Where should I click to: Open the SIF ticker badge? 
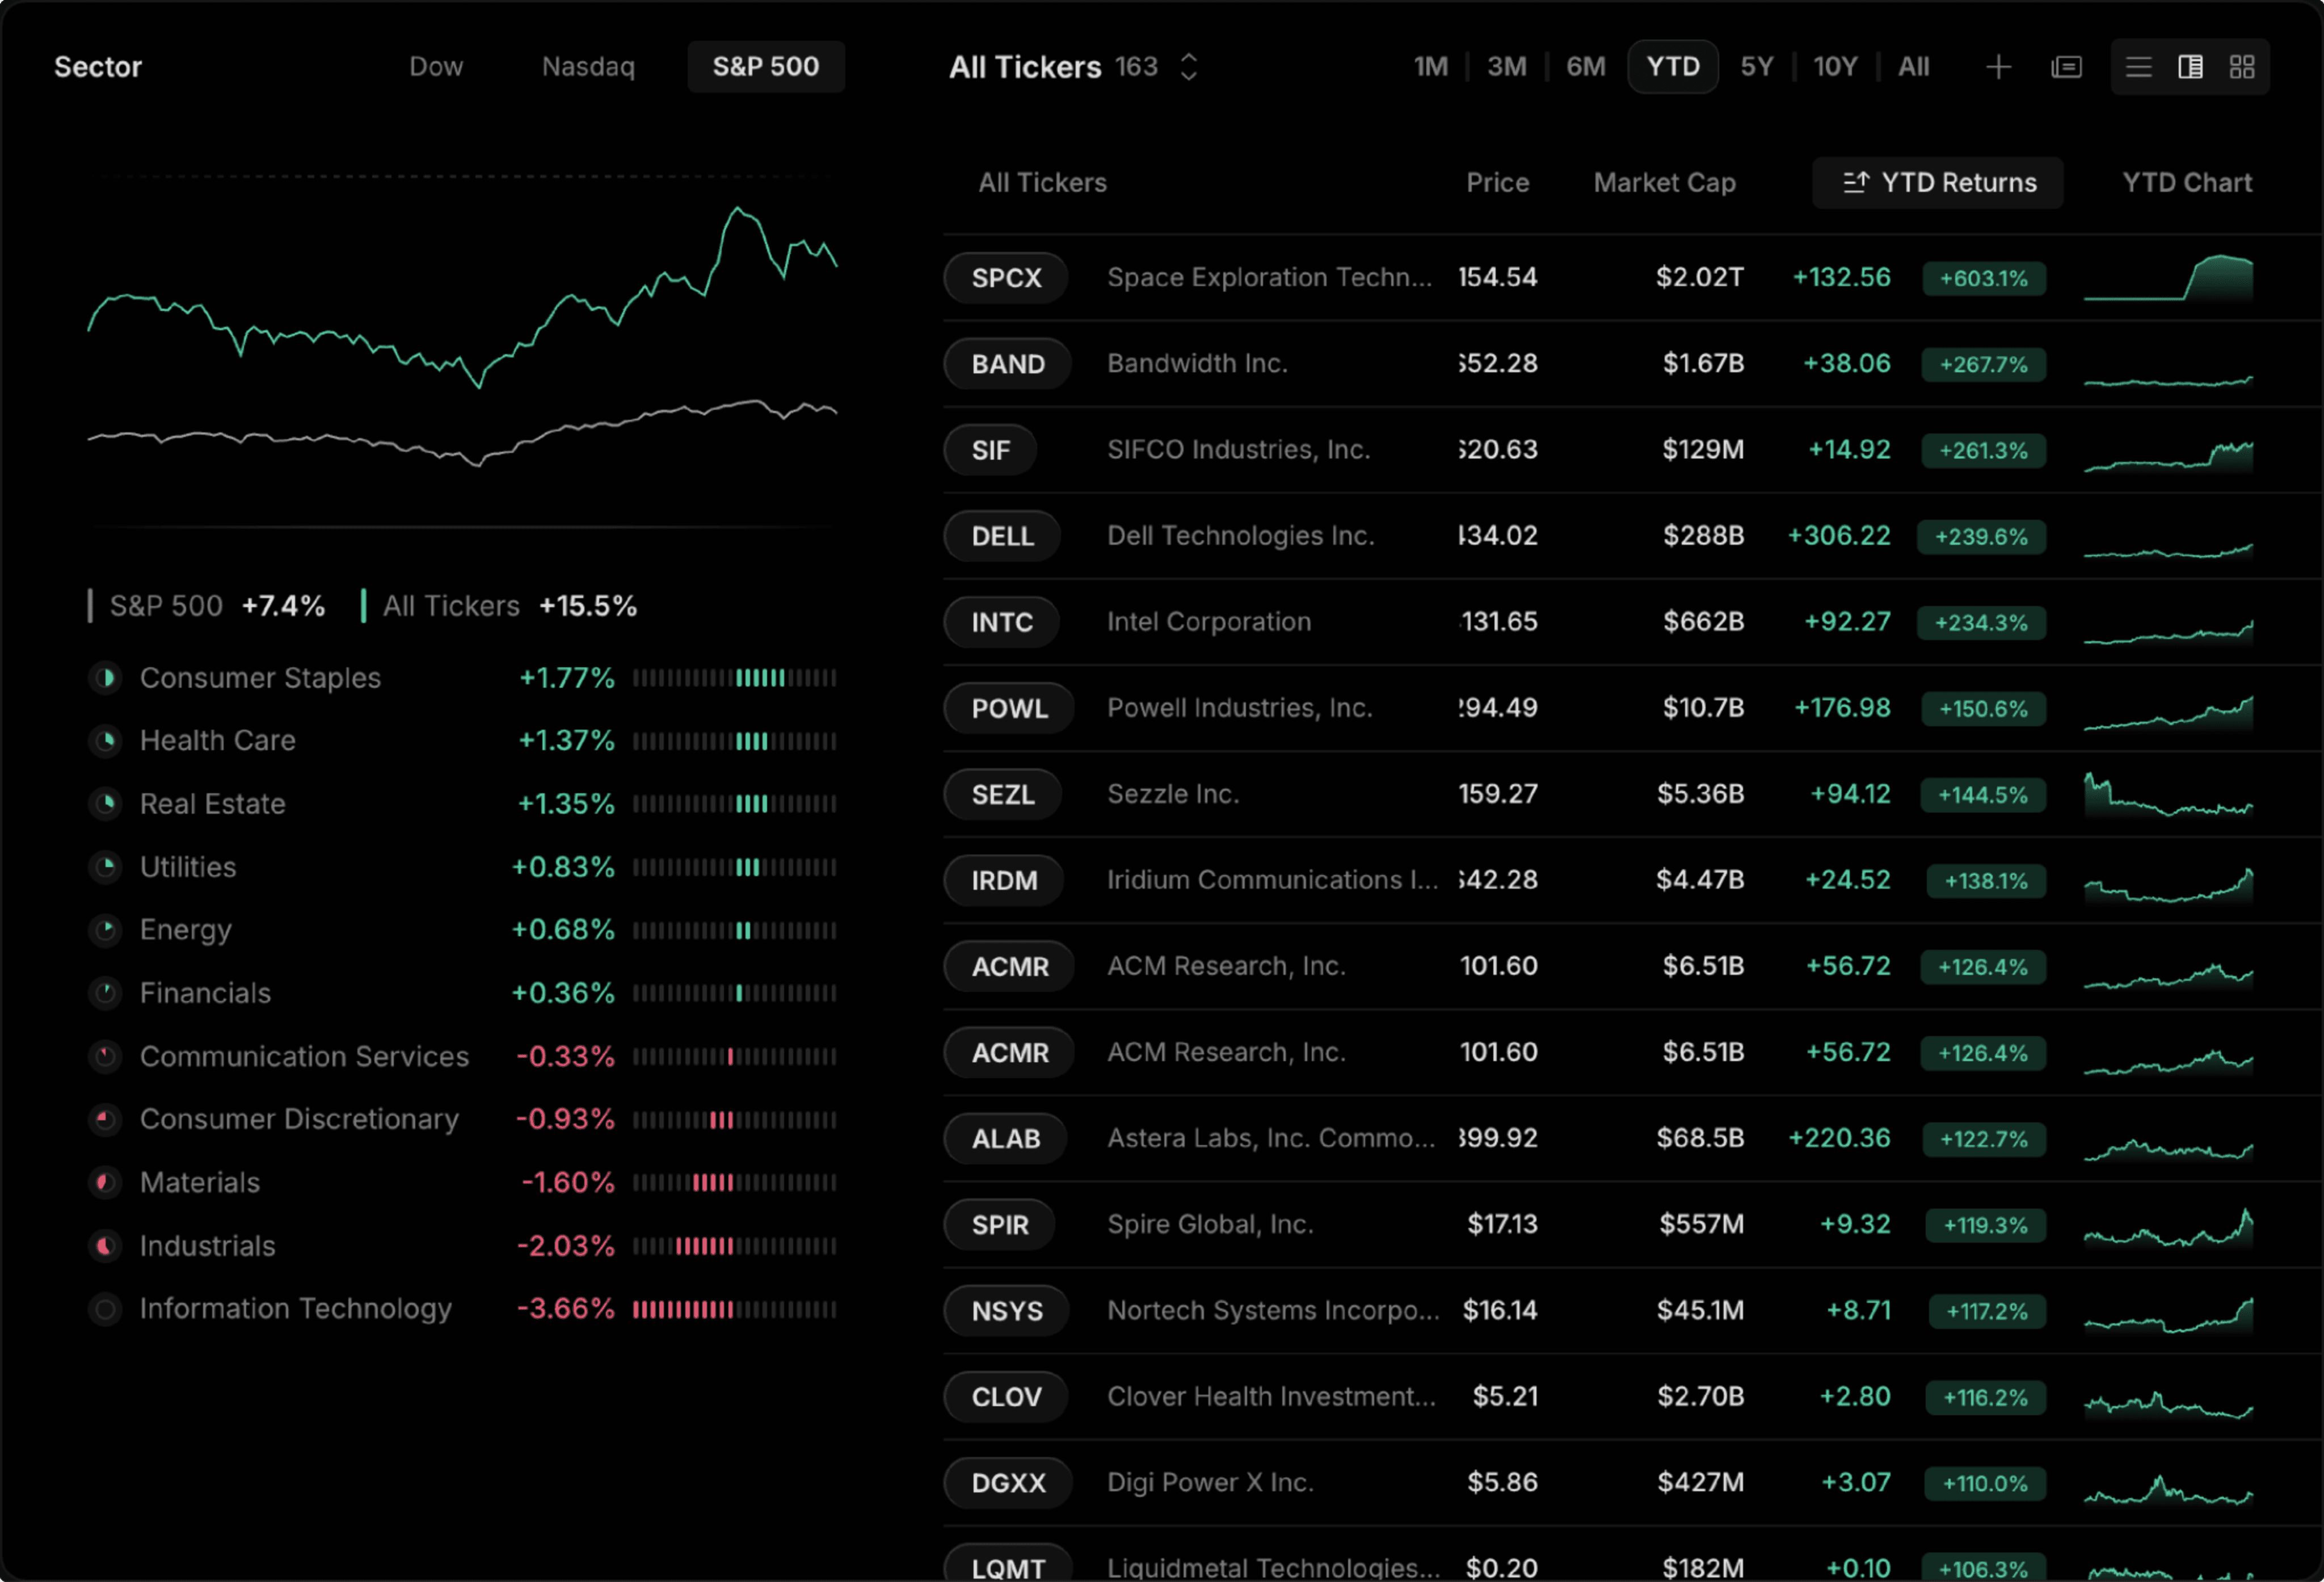(x=990, y=450)
